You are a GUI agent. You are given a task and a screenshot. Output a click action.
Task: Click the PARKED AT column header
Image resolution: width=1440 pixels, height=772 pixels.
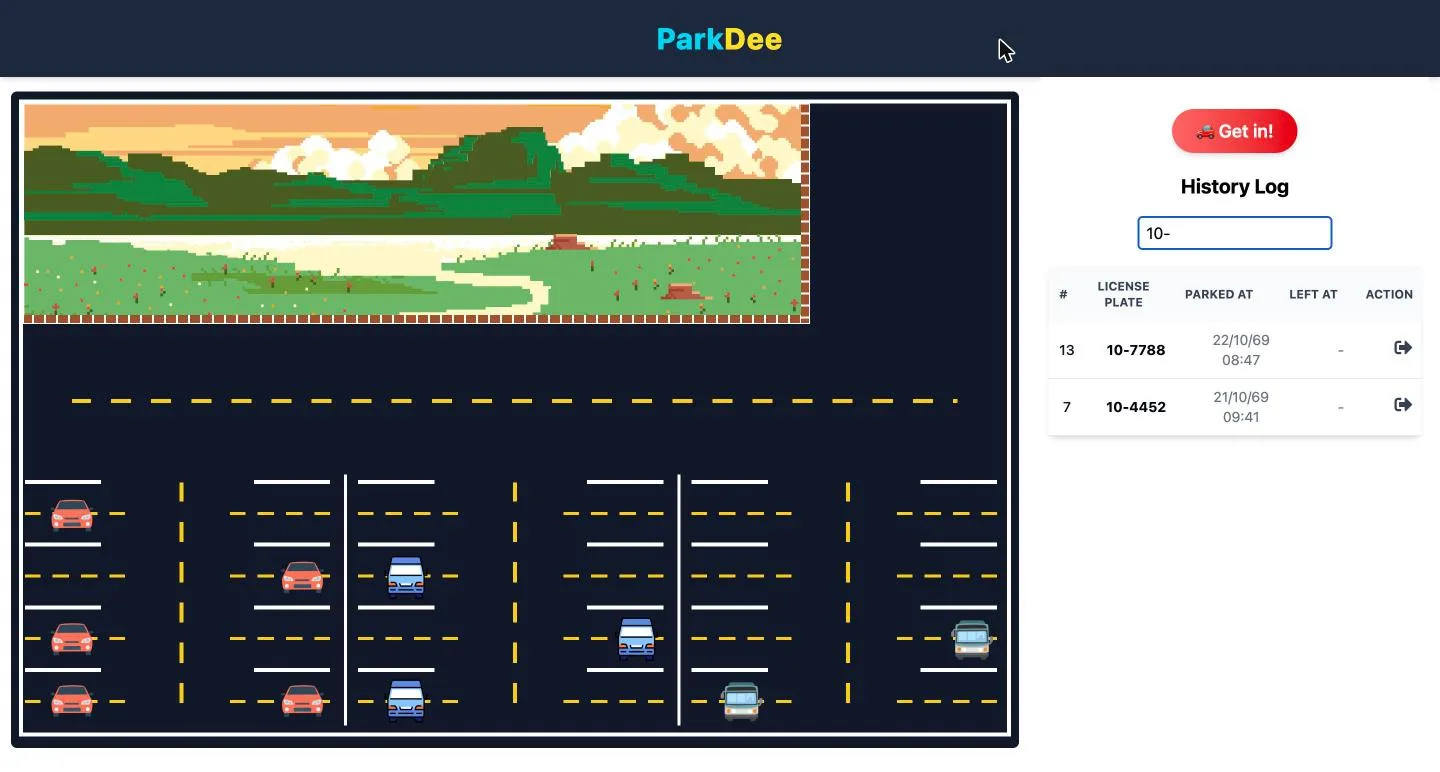click(1218, 294)
